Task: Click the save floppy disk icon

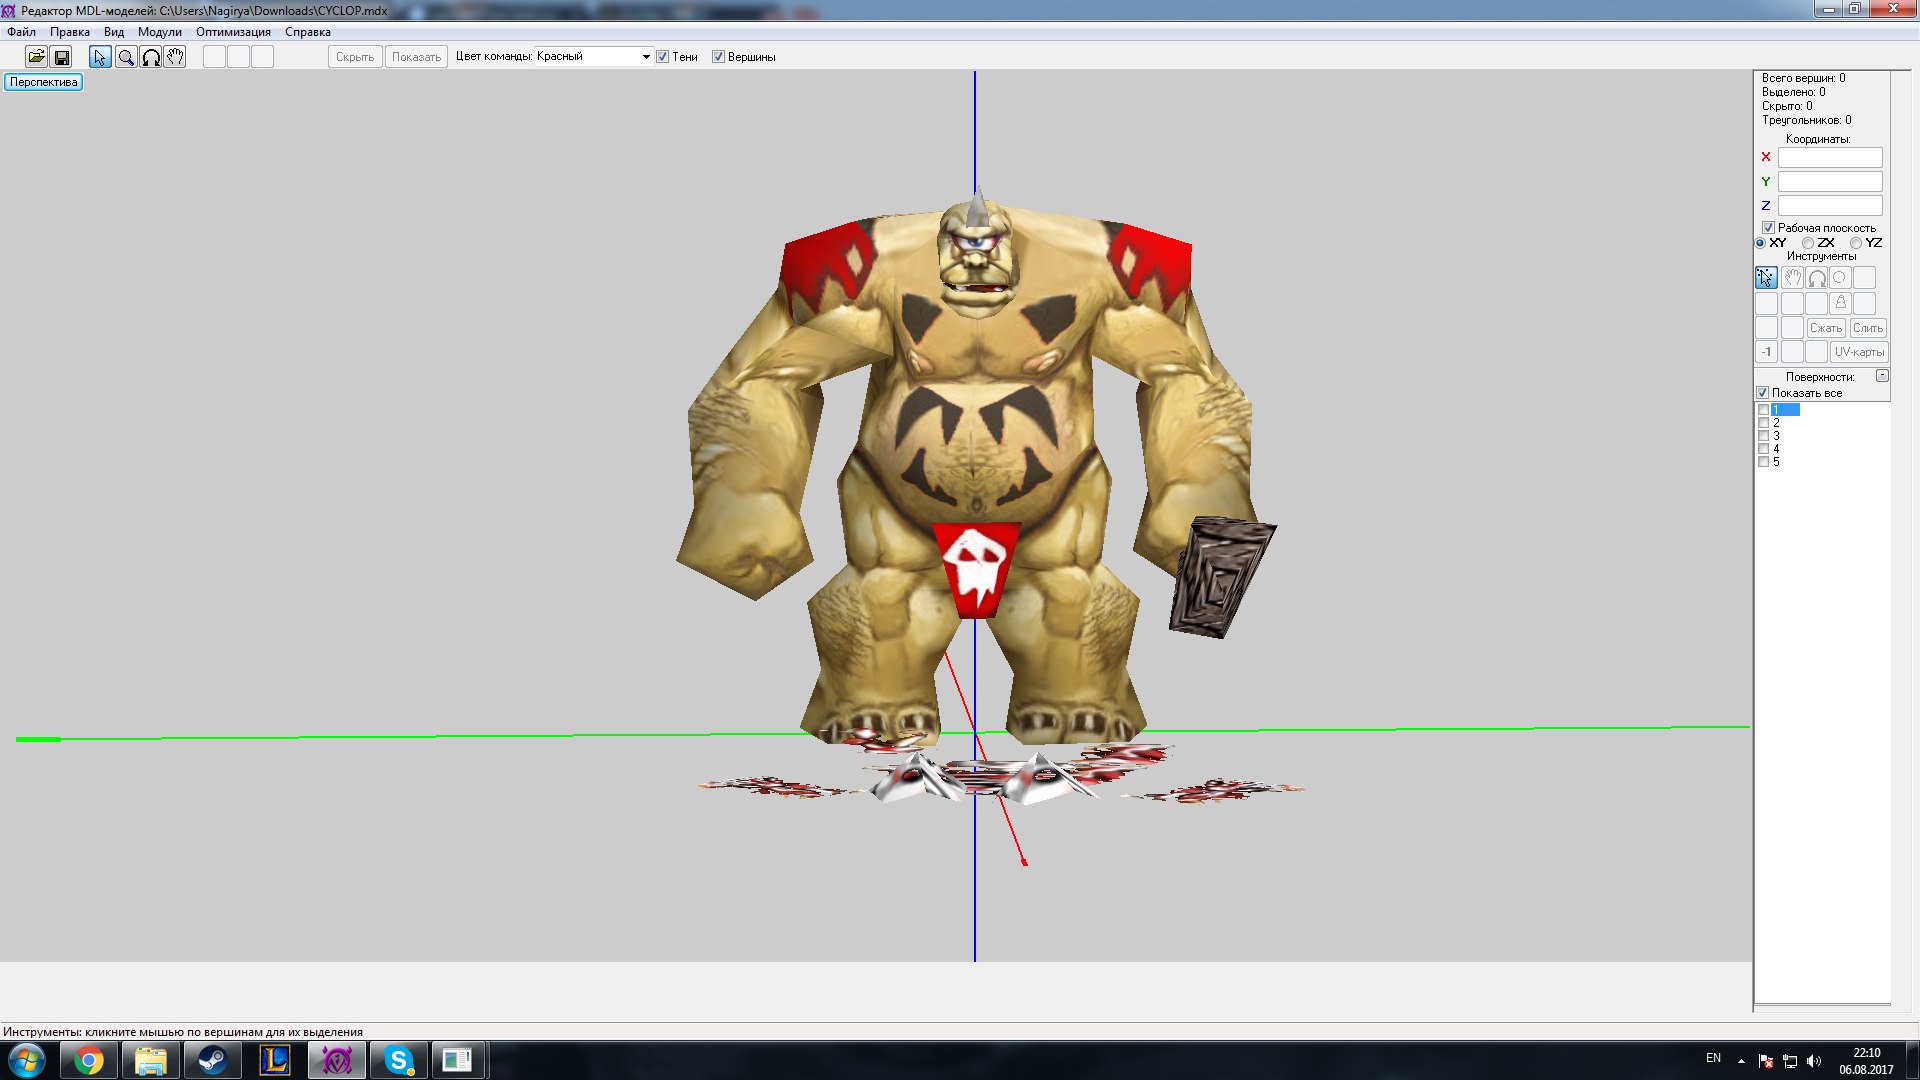Action: (x=61, y=57)
